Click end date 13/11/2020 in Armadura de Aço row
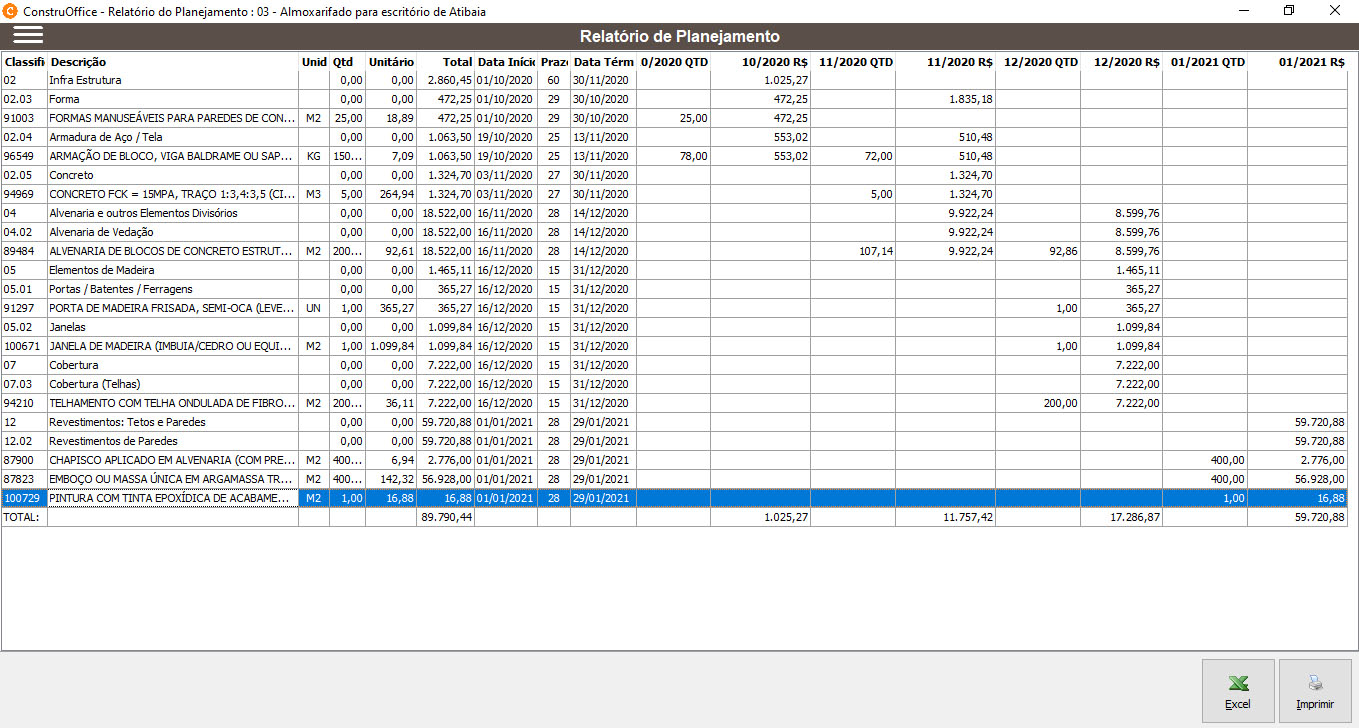The height and width of the screenshot is (728, 1359). click(601, 137)
